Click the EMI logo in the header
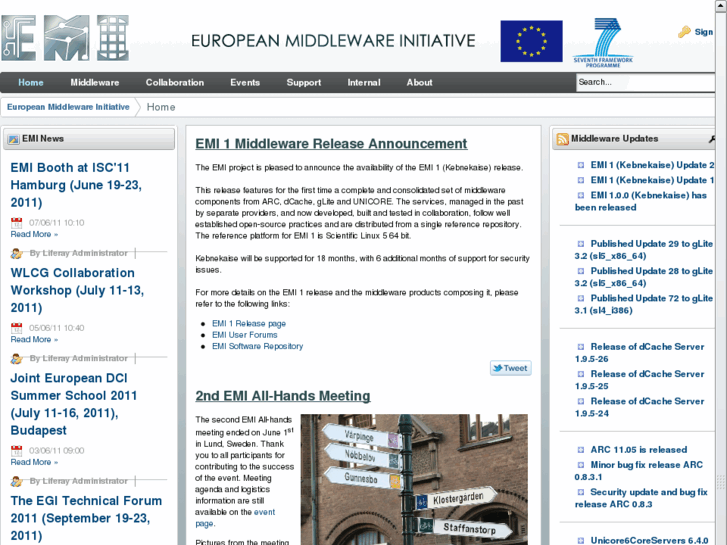The image size is (727, 545). [x=65, y=38]
